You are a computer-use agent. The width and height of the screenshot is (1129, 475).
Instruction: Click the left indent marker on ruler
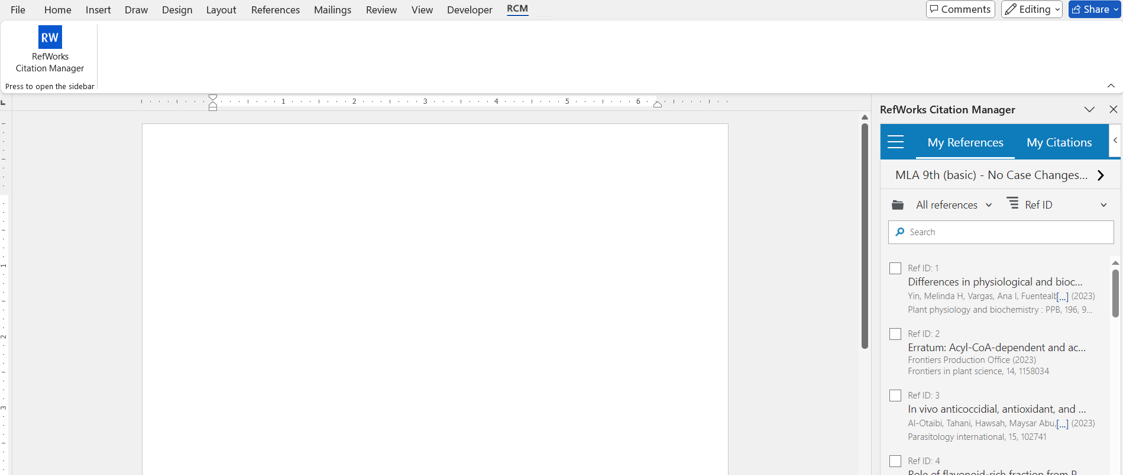coord(212,102)
